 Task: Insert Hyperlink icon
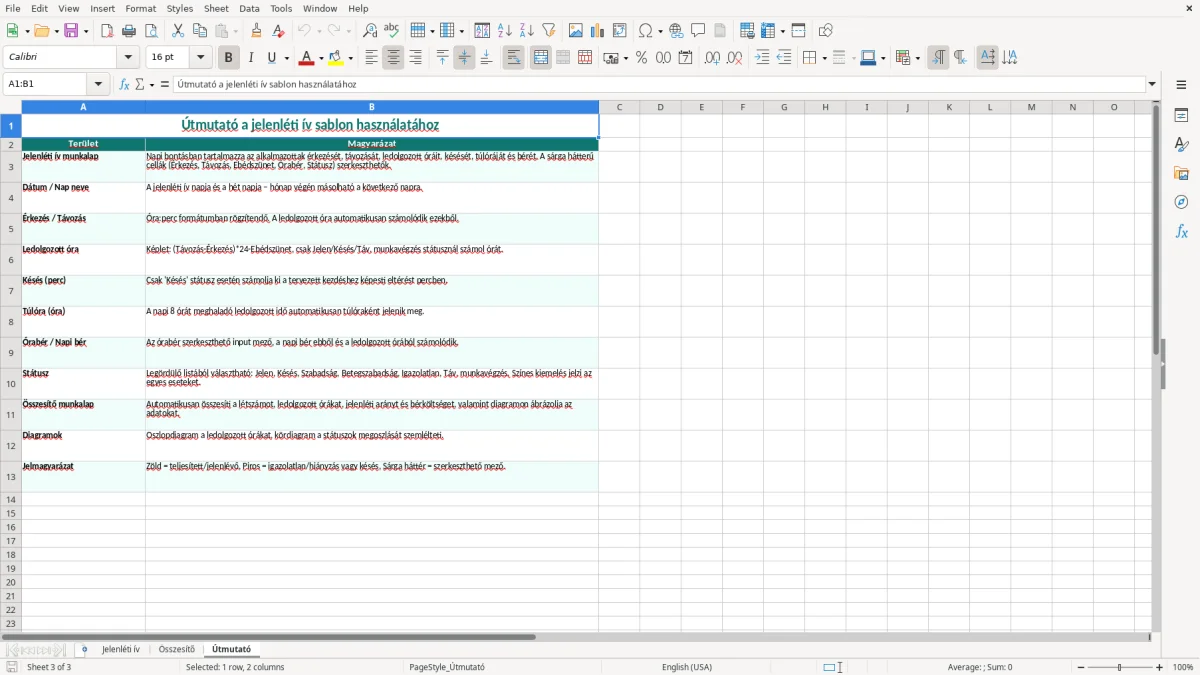click(x=676, y=31)
